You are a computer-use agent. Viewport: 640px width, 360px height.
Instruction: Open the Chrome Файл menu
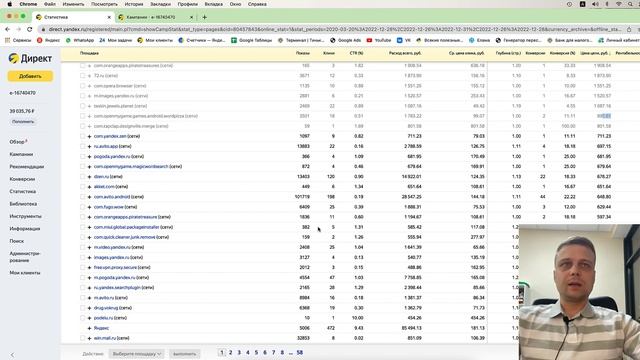point(50,4)
